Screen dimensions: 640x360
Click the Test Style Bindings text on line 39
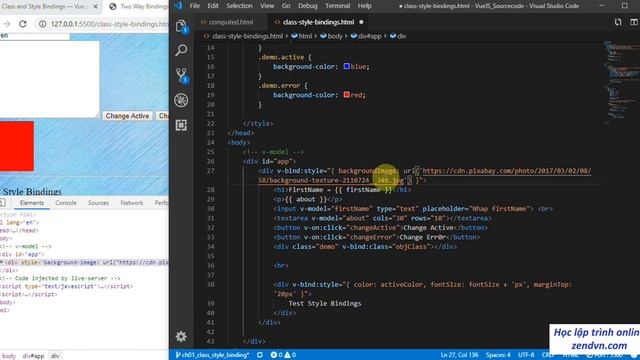(325, 303)
